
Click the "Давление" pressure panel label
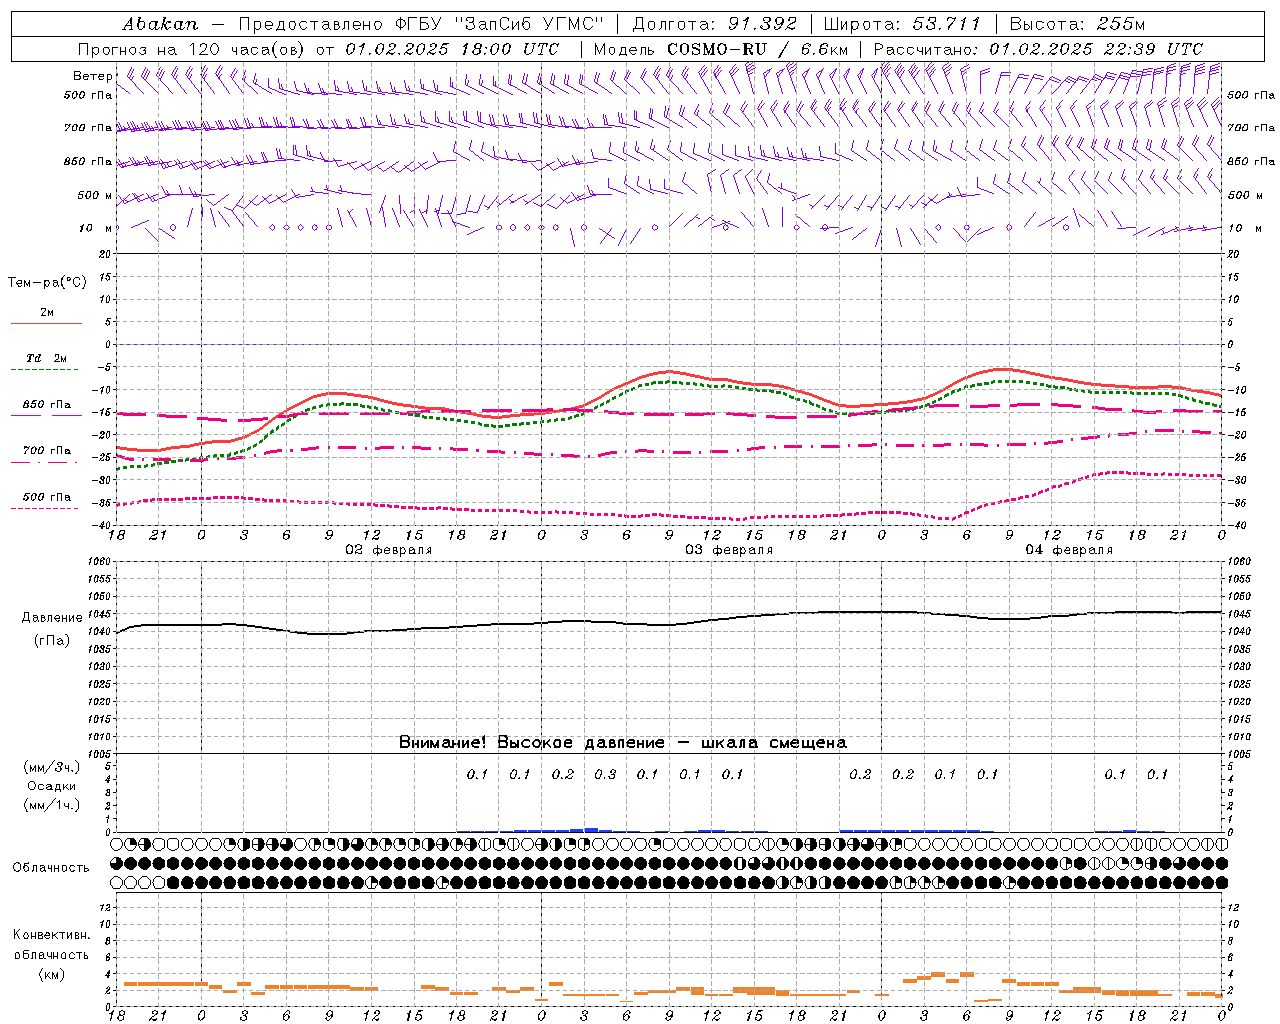51,618
